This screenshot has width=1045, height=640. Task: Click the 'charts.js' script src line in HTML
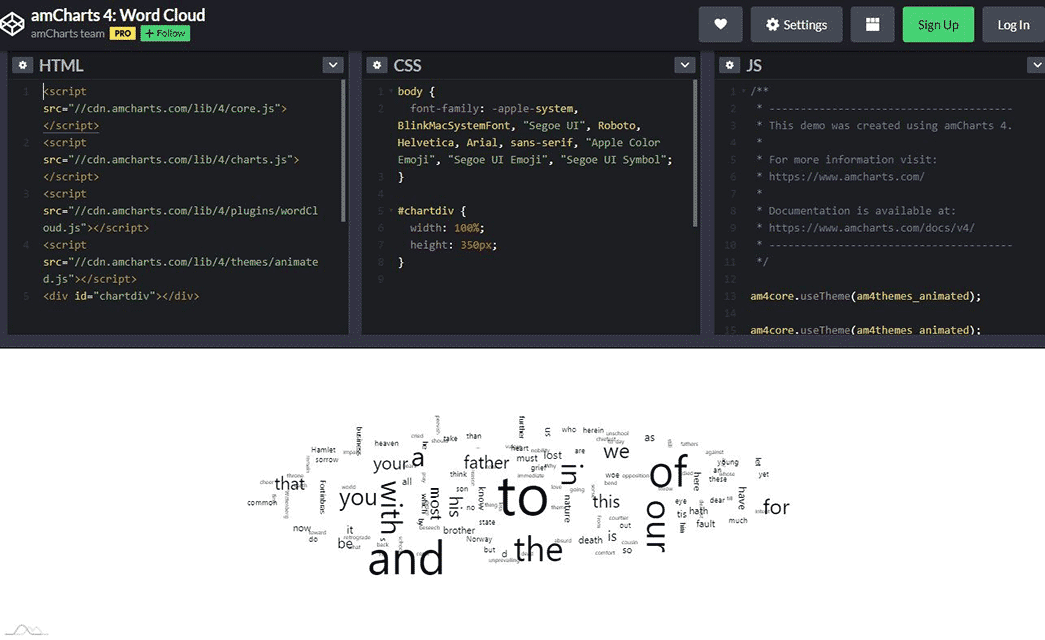coord(171,159)
